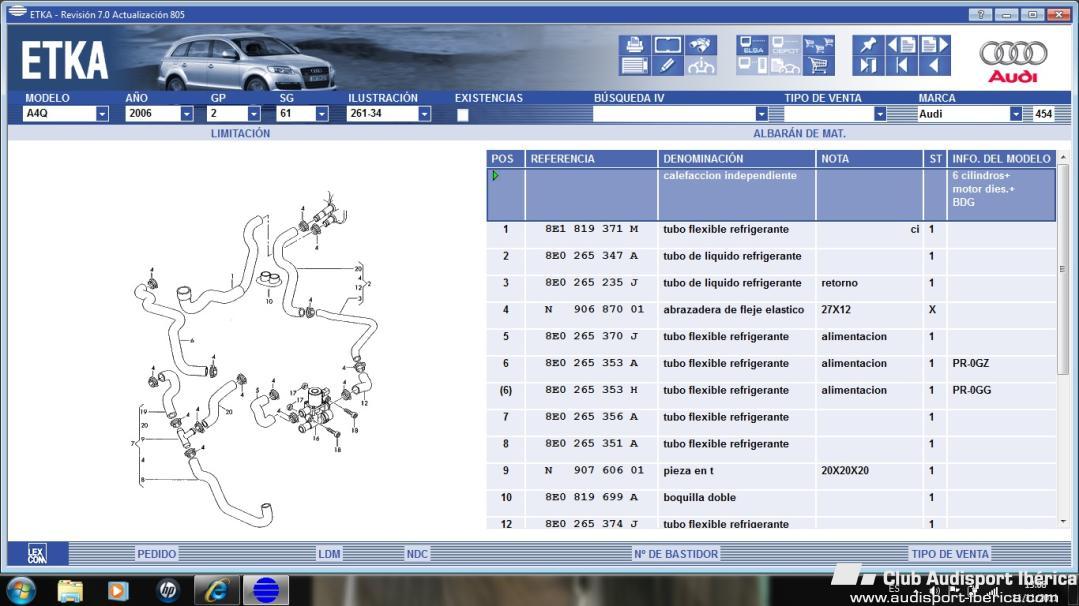Select the 'calefaccion independiente' header row
This screenshot has height=606, width=1079.
click(771, 195)
